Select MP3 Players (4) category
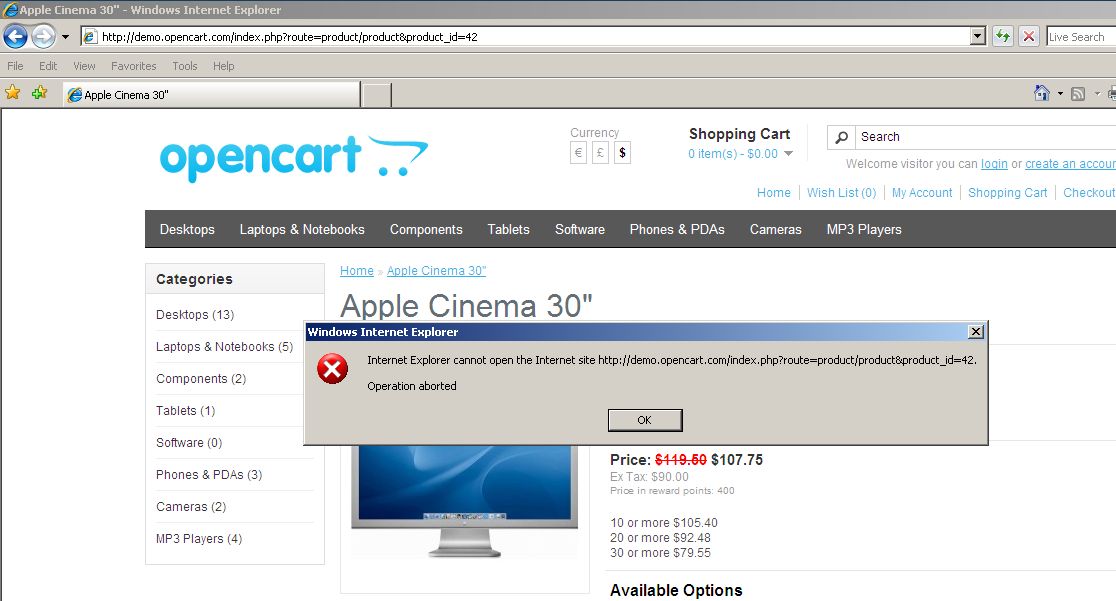 click(x=199, y=538)
